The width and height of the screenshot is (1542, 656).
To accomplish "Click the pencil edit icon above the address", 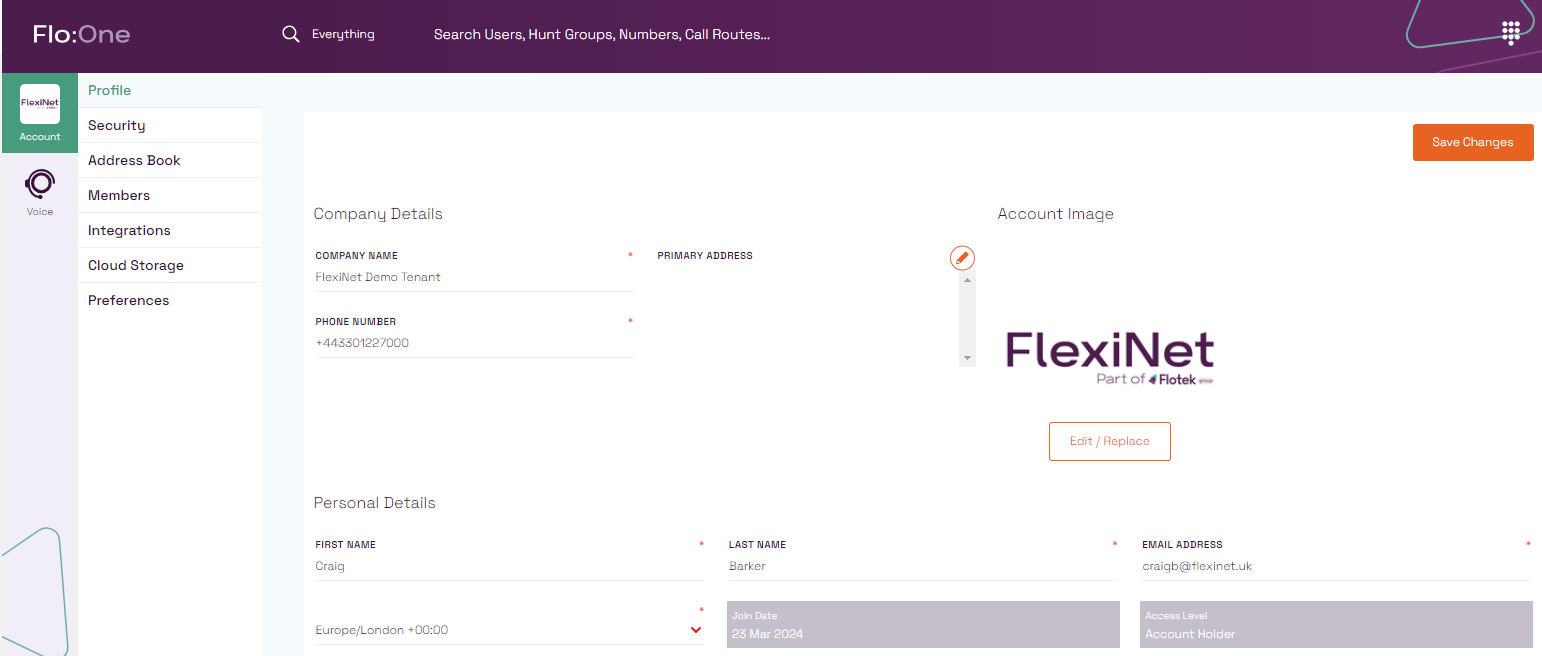I will point(962,257).
